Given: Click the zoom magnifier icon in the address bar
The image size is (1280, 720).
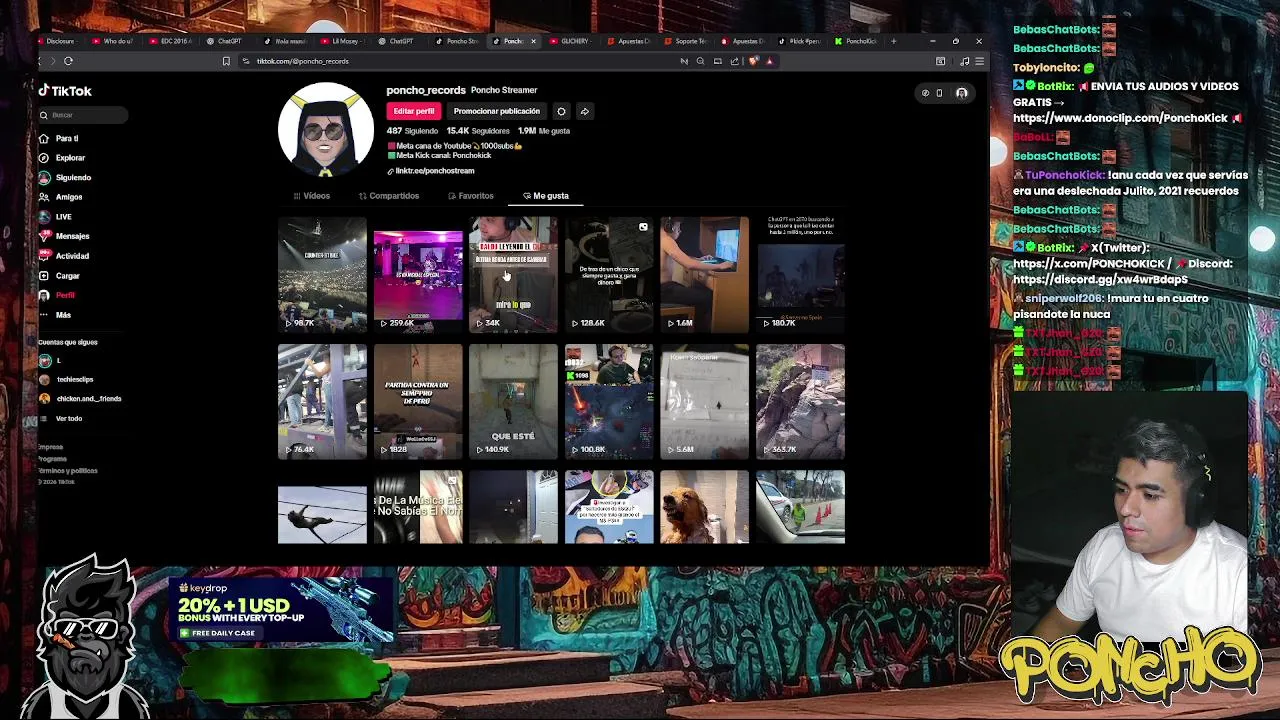Looking at the screenshot, I should [x=700, y=61].
